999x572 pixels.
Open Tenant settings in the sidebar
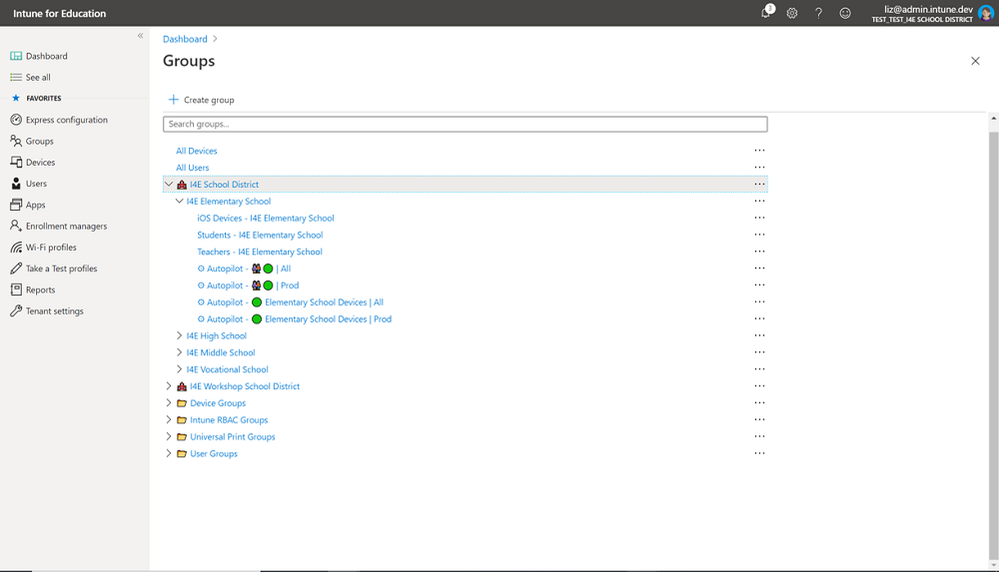click(55, 311)
